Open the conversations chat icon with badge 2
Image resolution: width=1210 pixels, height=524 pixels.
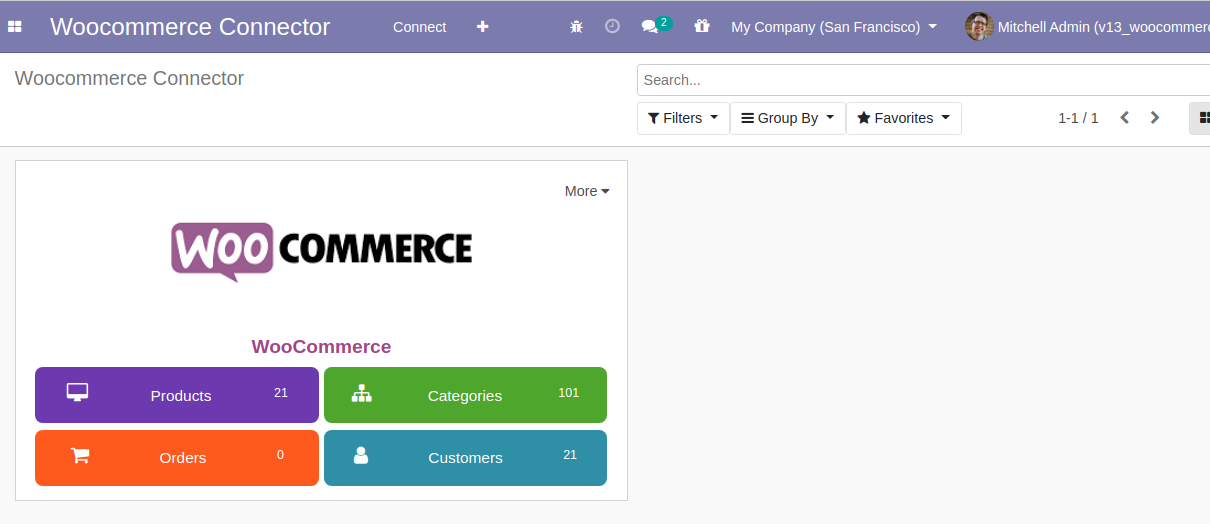656,25
